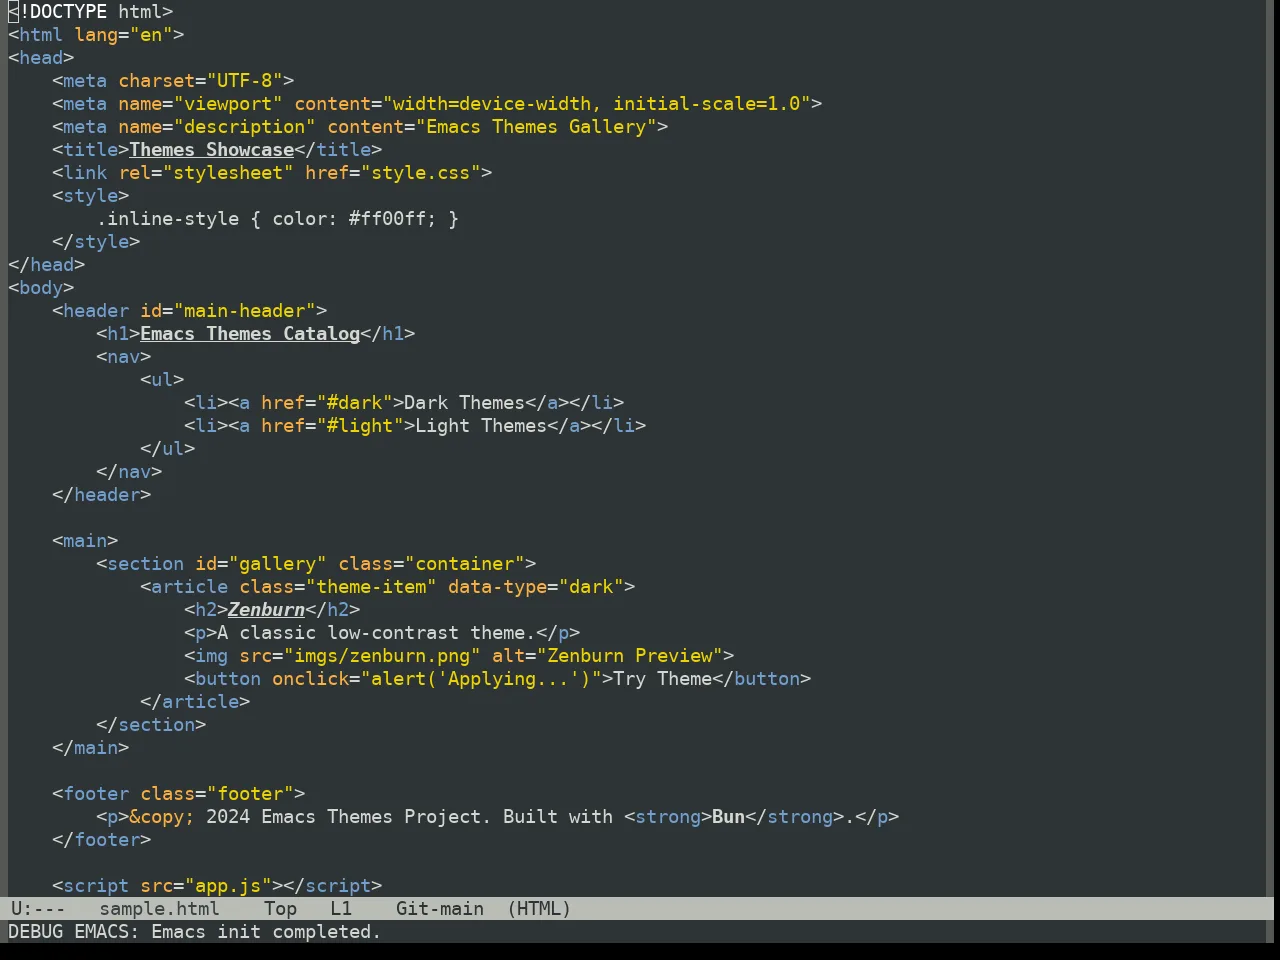Click the Git-main indicator in mode line
Image resolution: width=1280 pixels, height=960 pixels.
click(440, 909)
